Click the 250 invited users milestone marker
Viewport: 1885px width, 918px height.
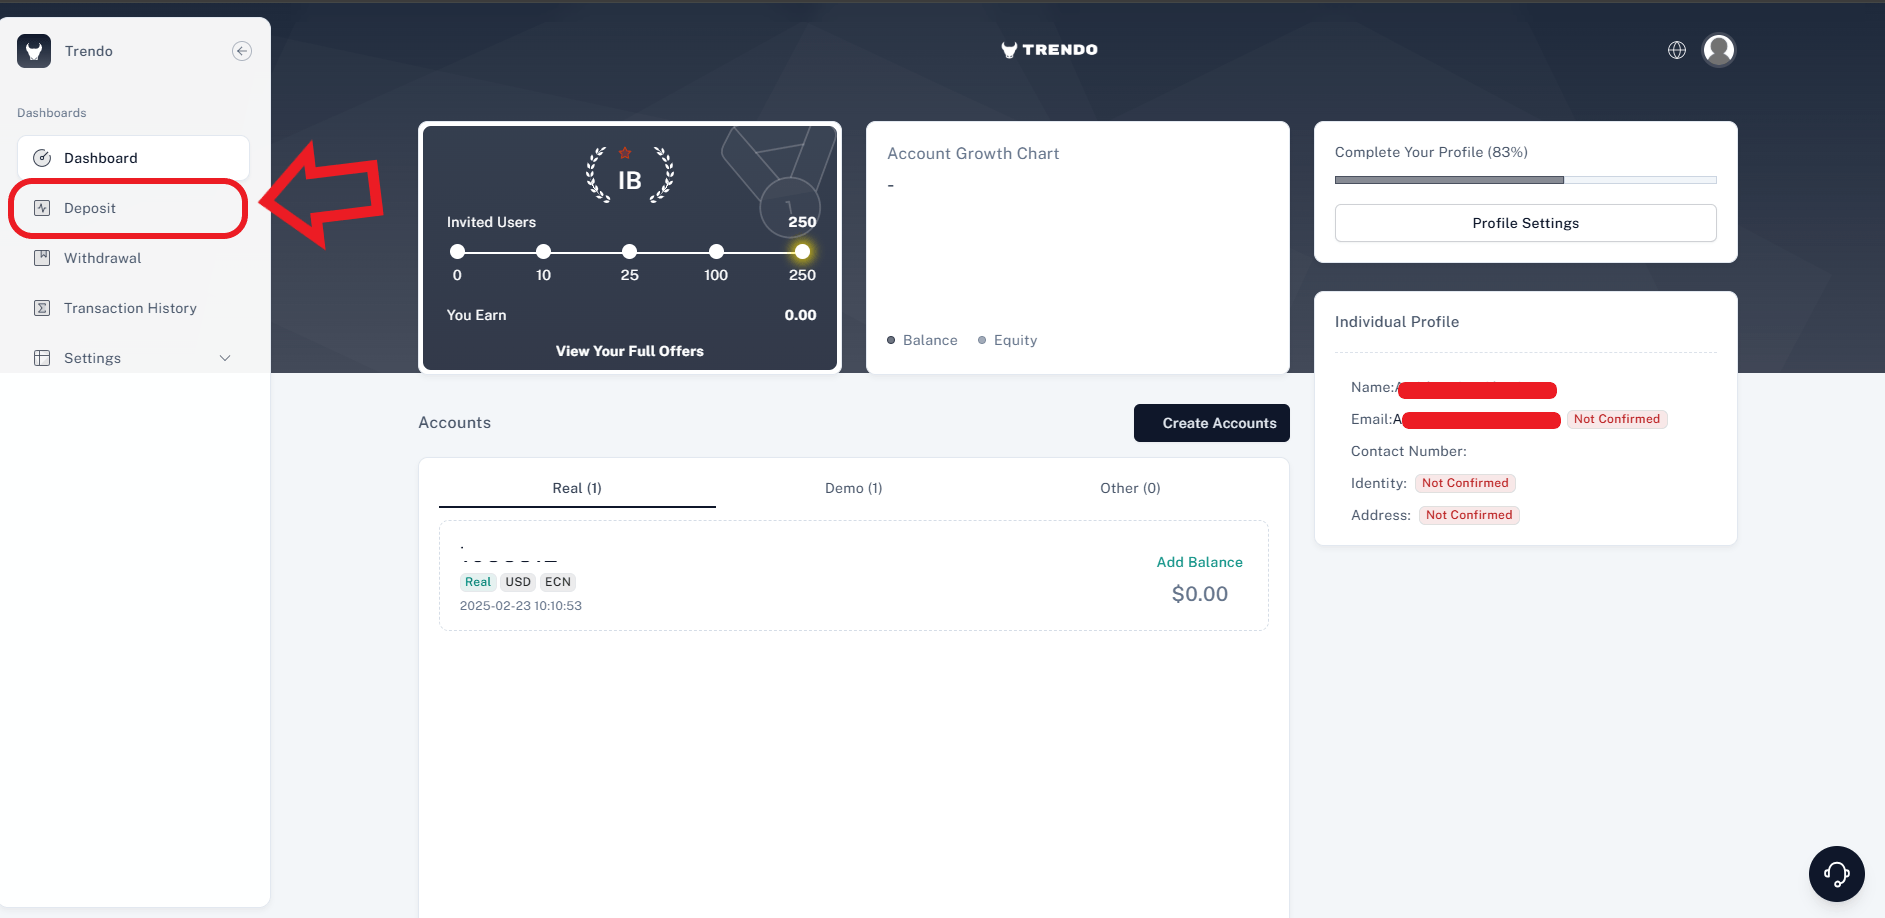(x=802, y=252)
